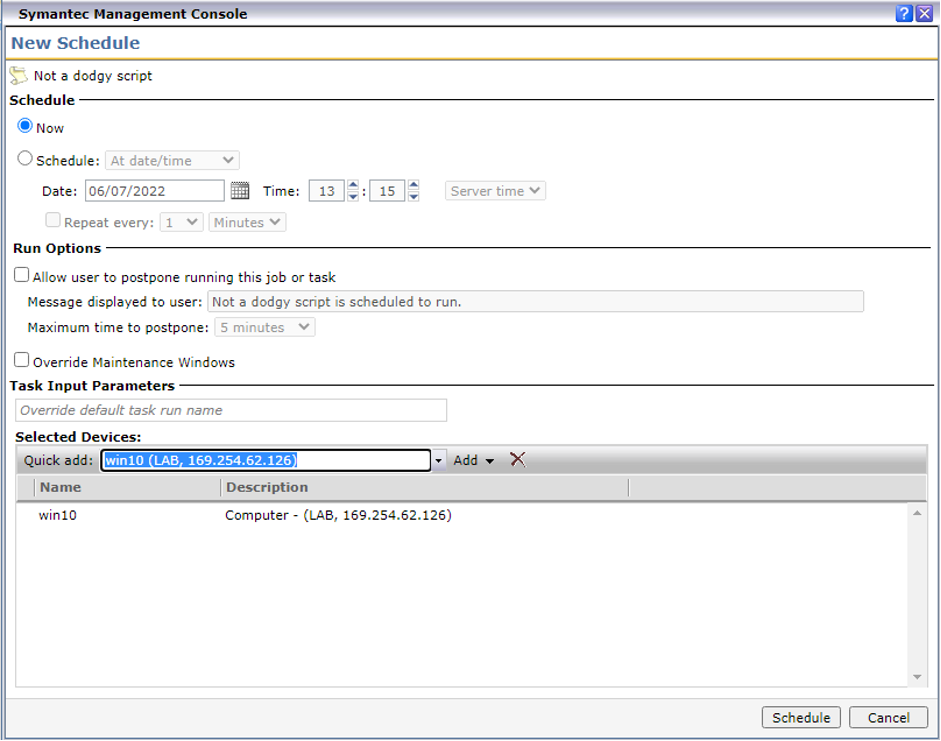Screen dimensions: 941x741
Task: Expand the Quick add dropdown arrow
Action: (x=439, y=460)
